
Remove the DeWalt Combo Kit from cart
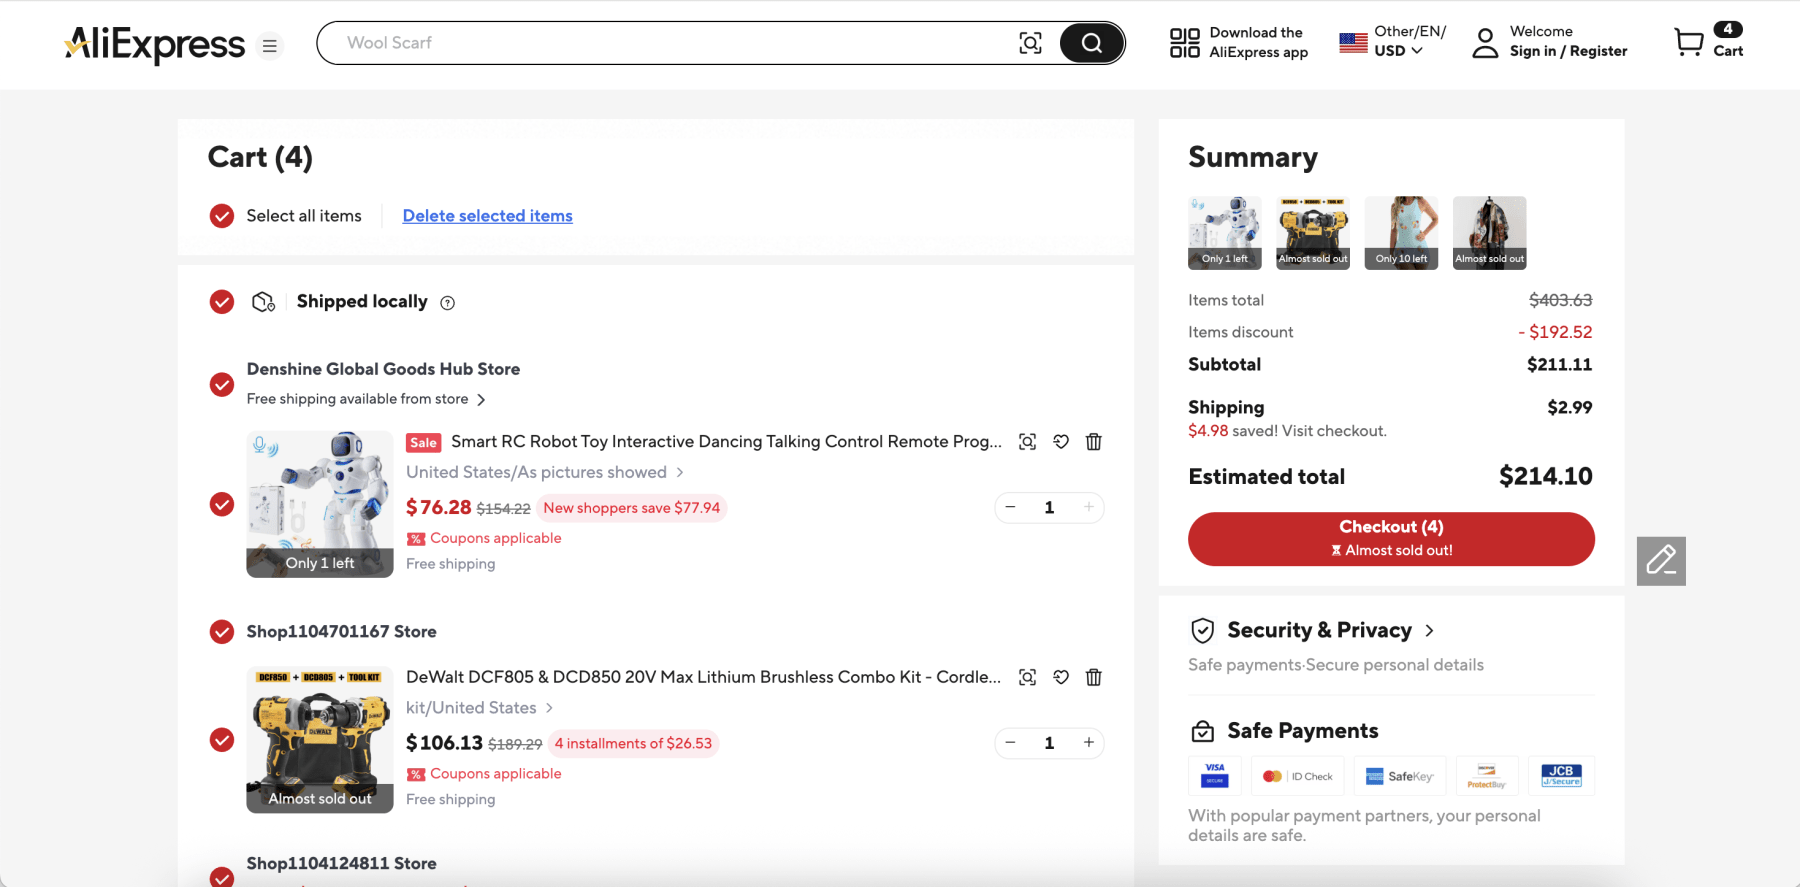point(1093,677)
